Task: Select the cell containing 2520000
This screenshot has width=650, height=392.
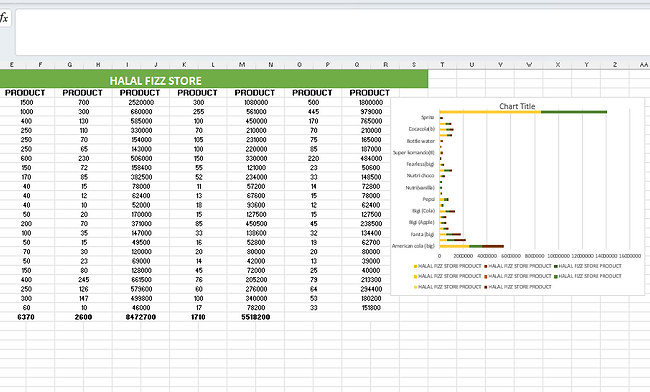Action: pyautogui.click(x=141, y=102)
